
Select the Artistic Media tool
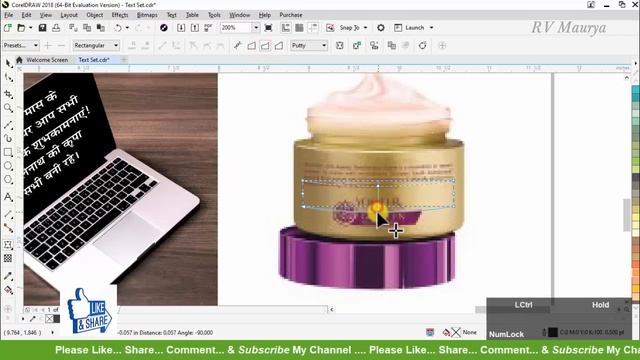pos(9,138)
